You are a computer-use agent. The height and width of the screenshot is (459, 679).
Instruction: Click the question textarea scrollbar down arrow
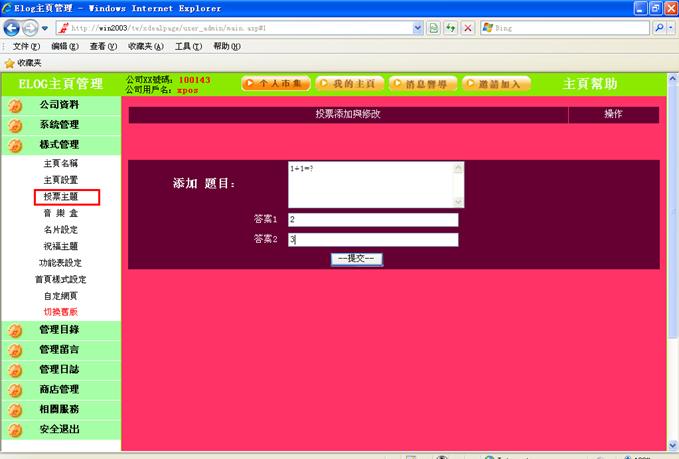pyautogui.click(x=459, y=200)
